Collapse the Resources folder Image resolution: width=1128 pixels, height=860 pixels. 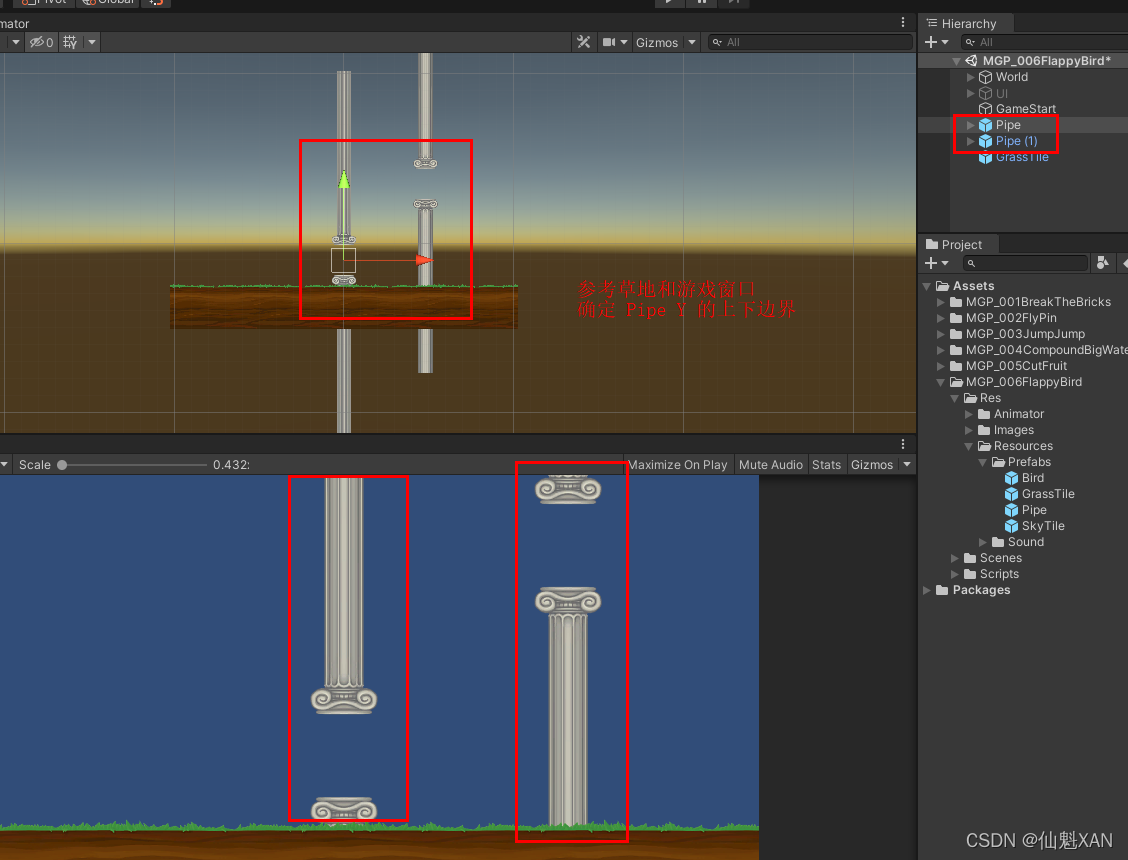coord(969,446)
